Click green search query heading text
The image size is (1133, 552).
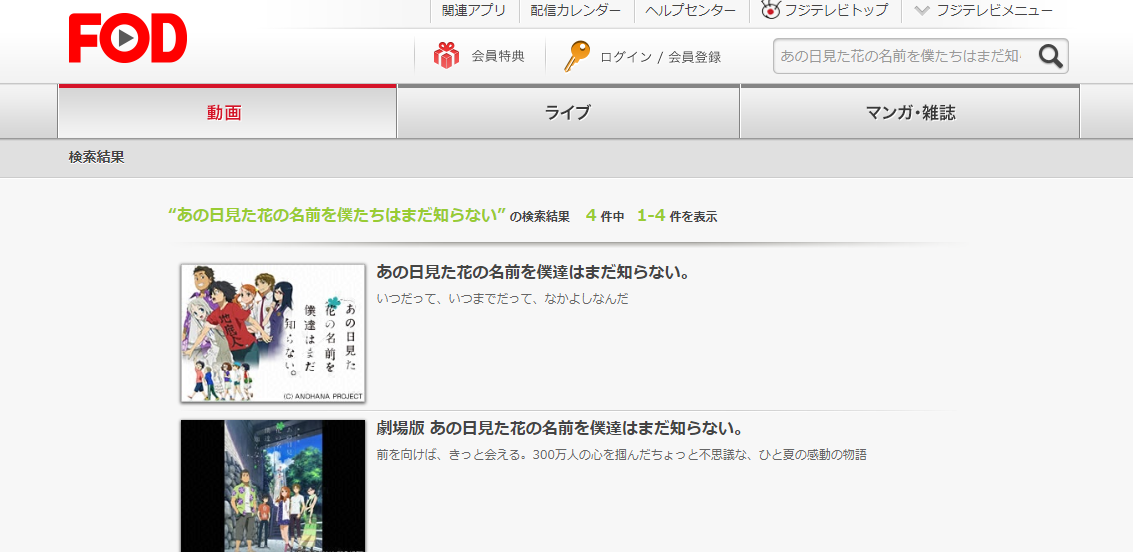click(336, 215)
